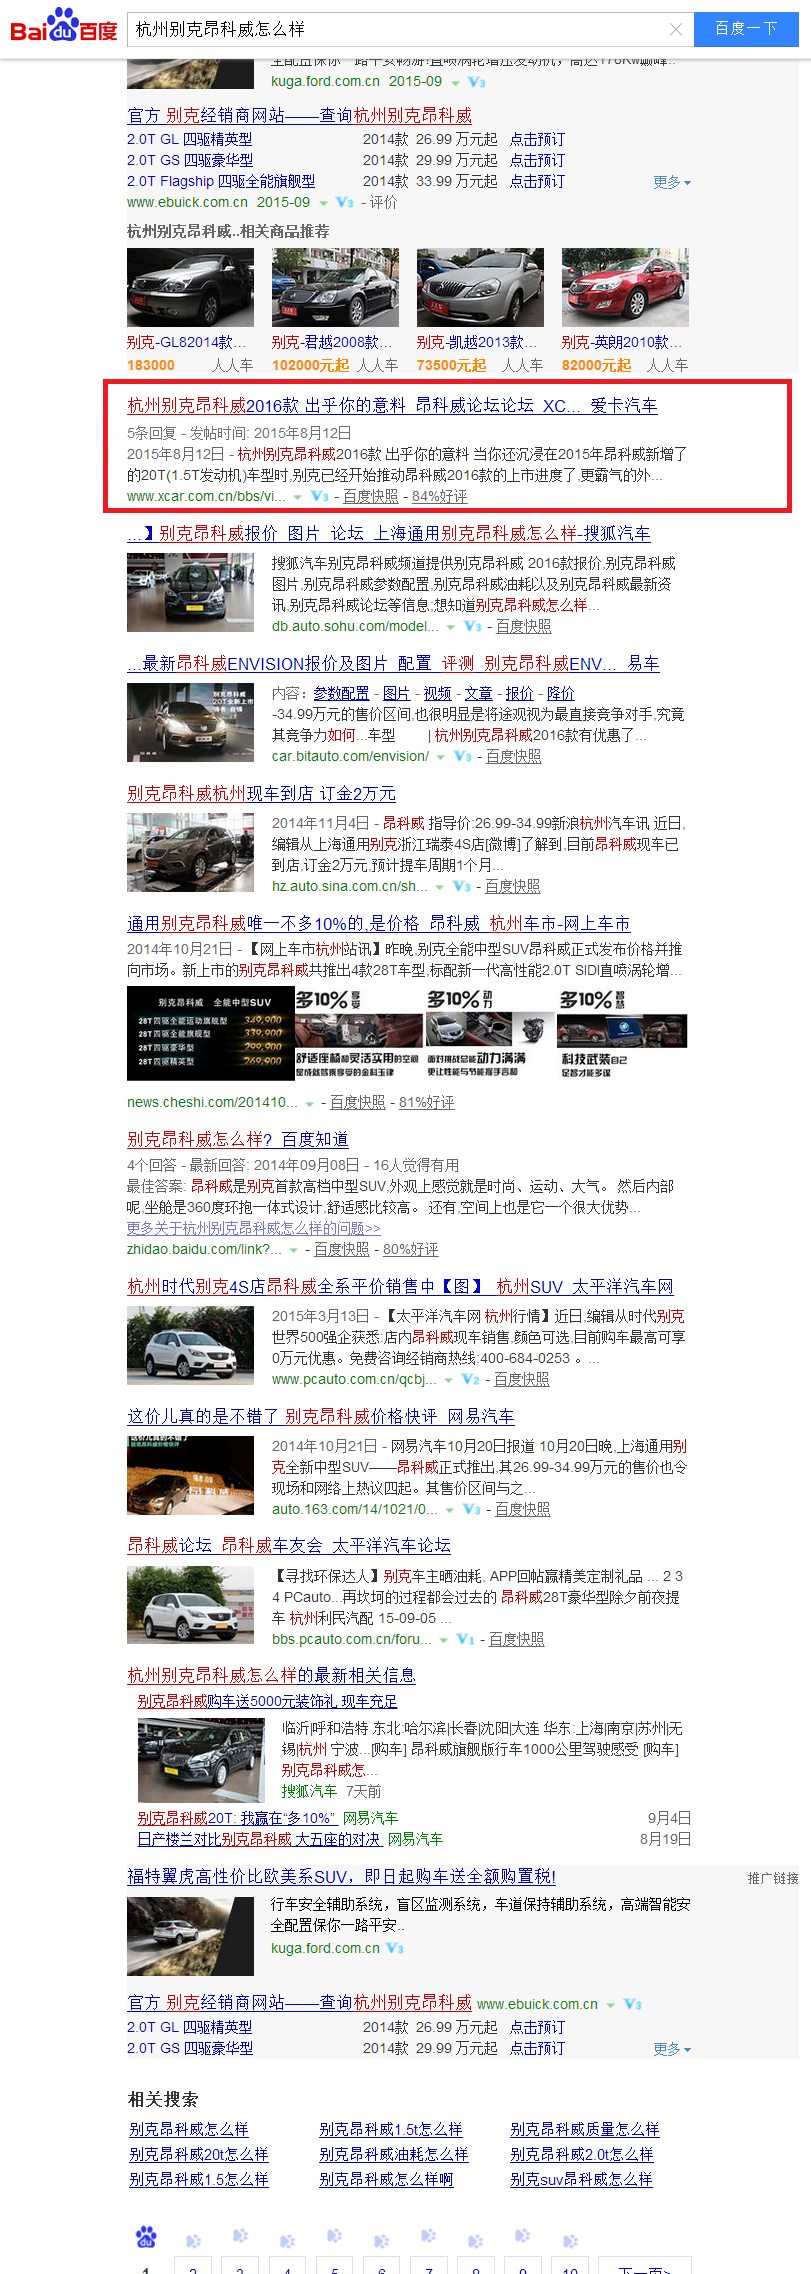
Task: Open 别克昂科威怎么样? 百度知道 result
Action: (x=238, y=1139)
